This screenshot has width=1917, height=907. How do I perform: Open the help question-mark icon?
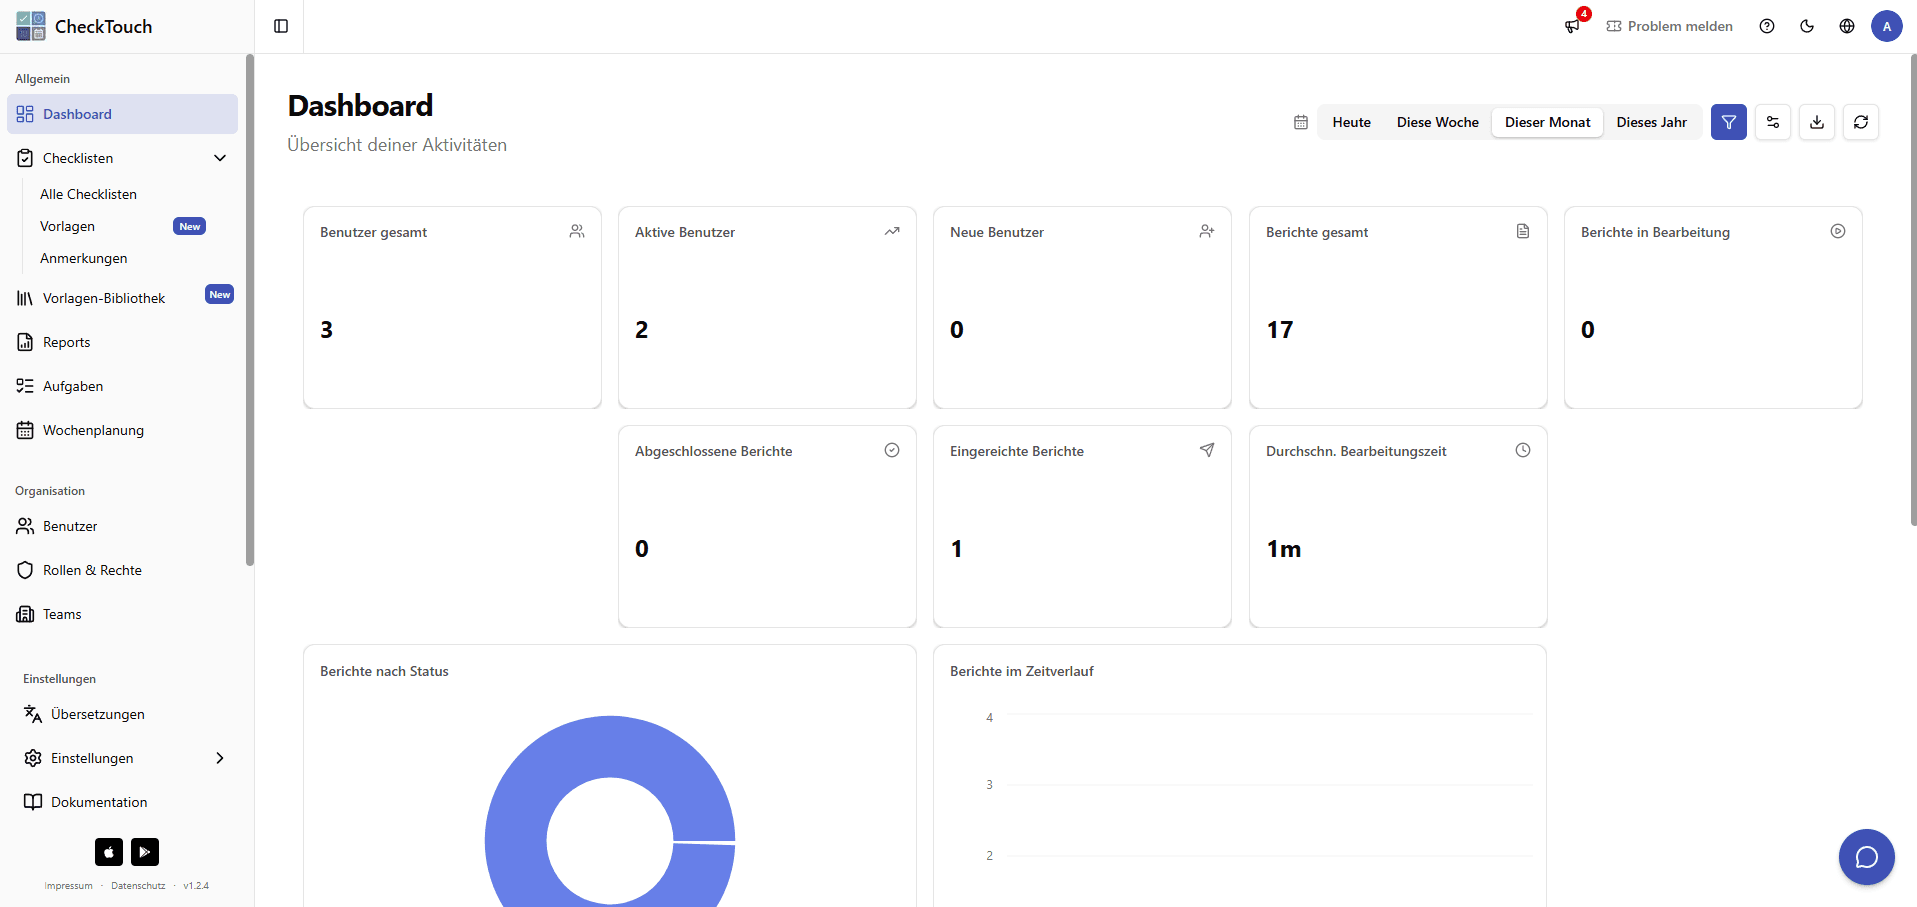pos(1767,26)
